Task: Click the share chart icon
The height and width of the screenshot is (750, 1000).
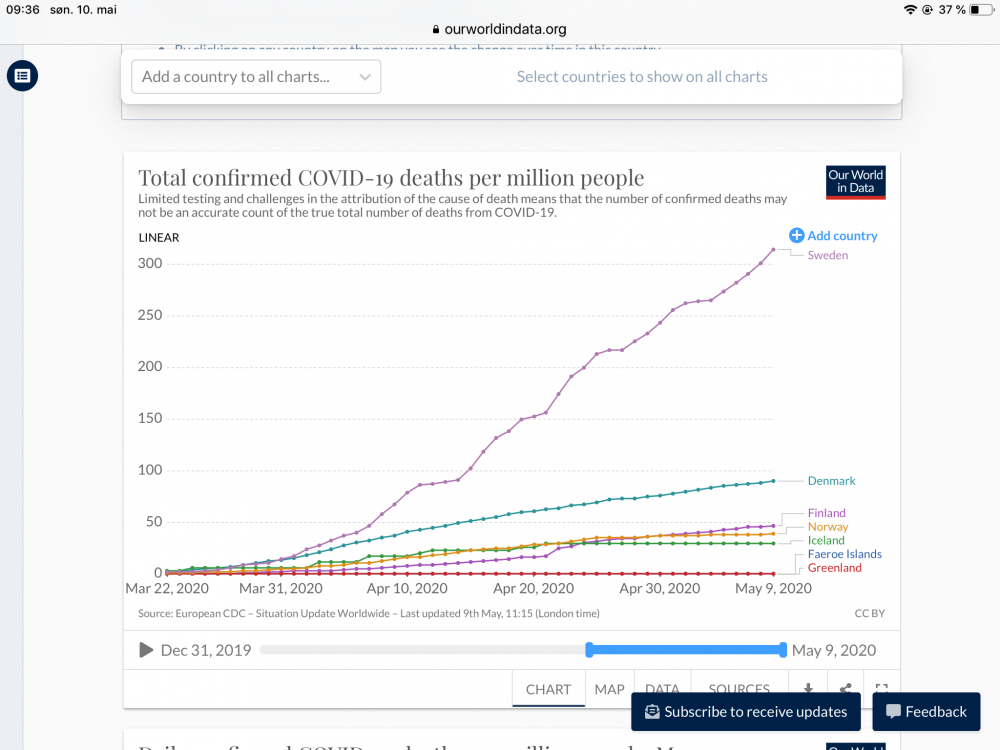Action: pyautogui.click(x=845, y=689)
